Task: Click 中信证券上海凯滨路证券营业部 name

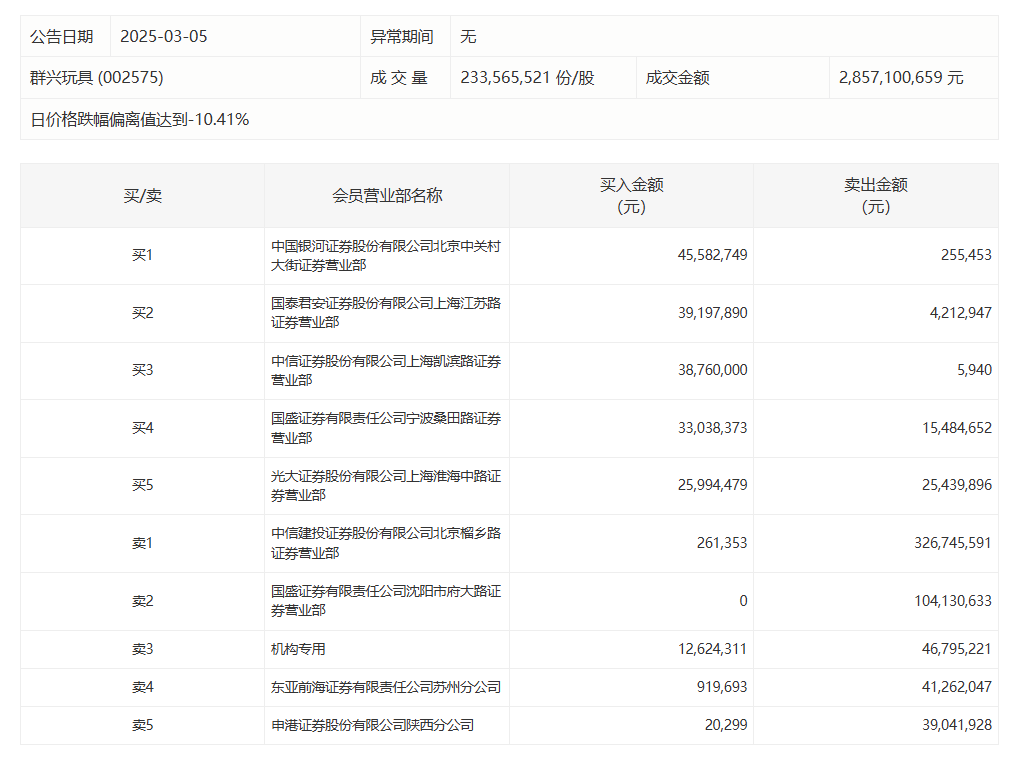Action: click(x=385, y=370)
